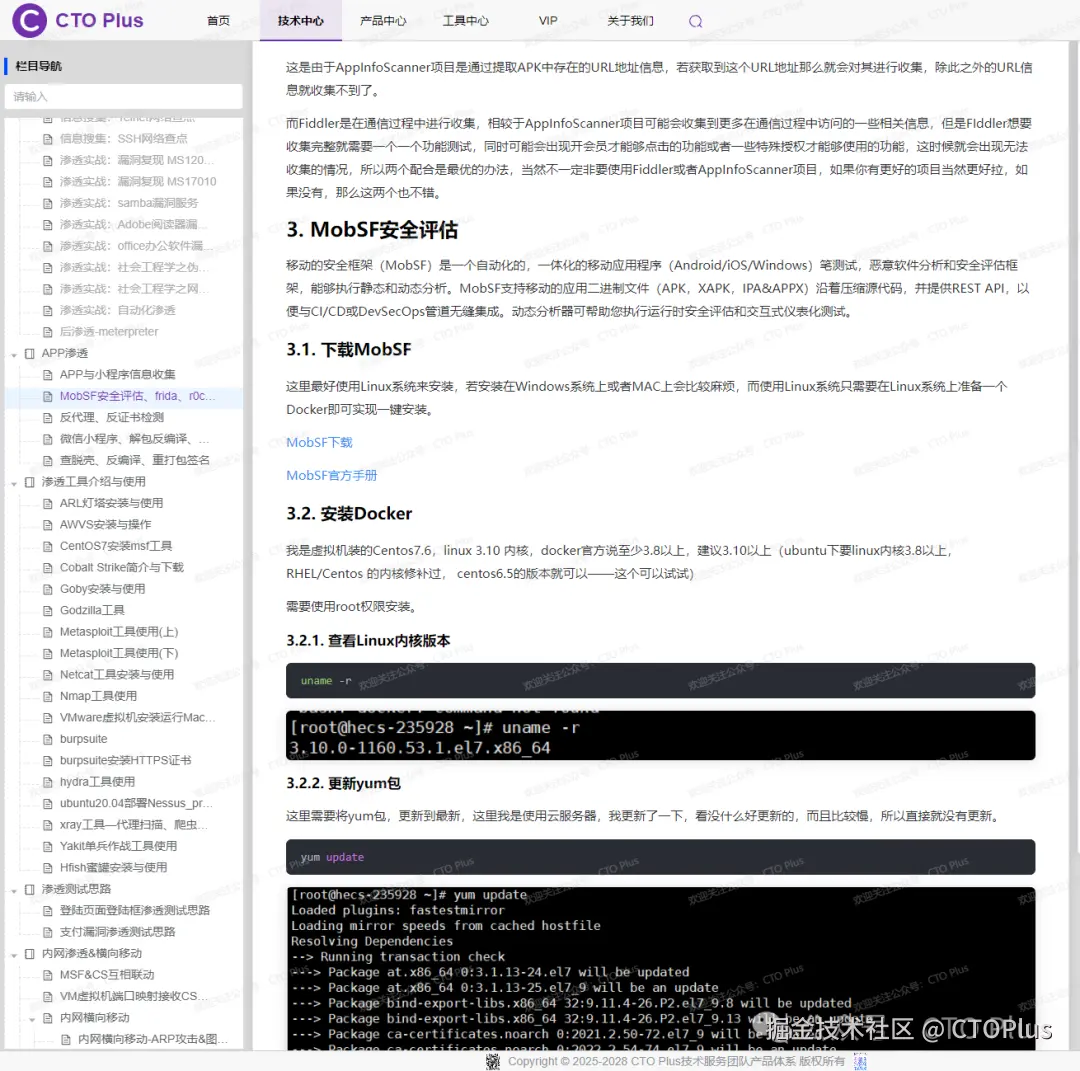The height and width of the screenshot is (1071, 1080).
Task: Go to the VIP page
Action: pos(548,21)
